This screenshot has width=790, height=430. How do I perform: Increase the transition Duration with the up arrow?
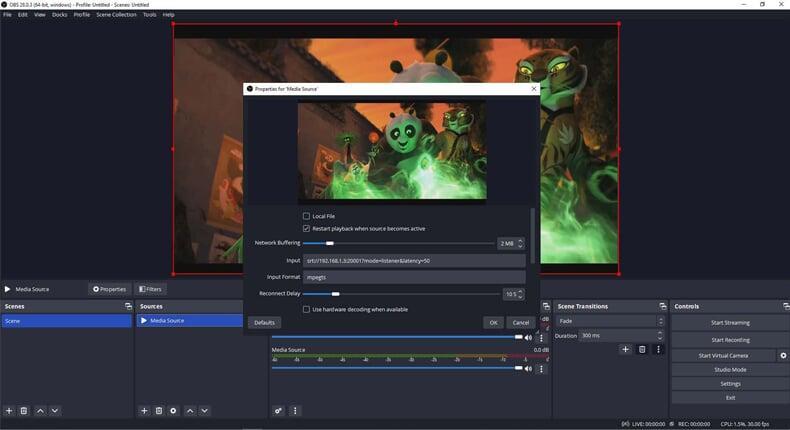[x=660, y=333]
